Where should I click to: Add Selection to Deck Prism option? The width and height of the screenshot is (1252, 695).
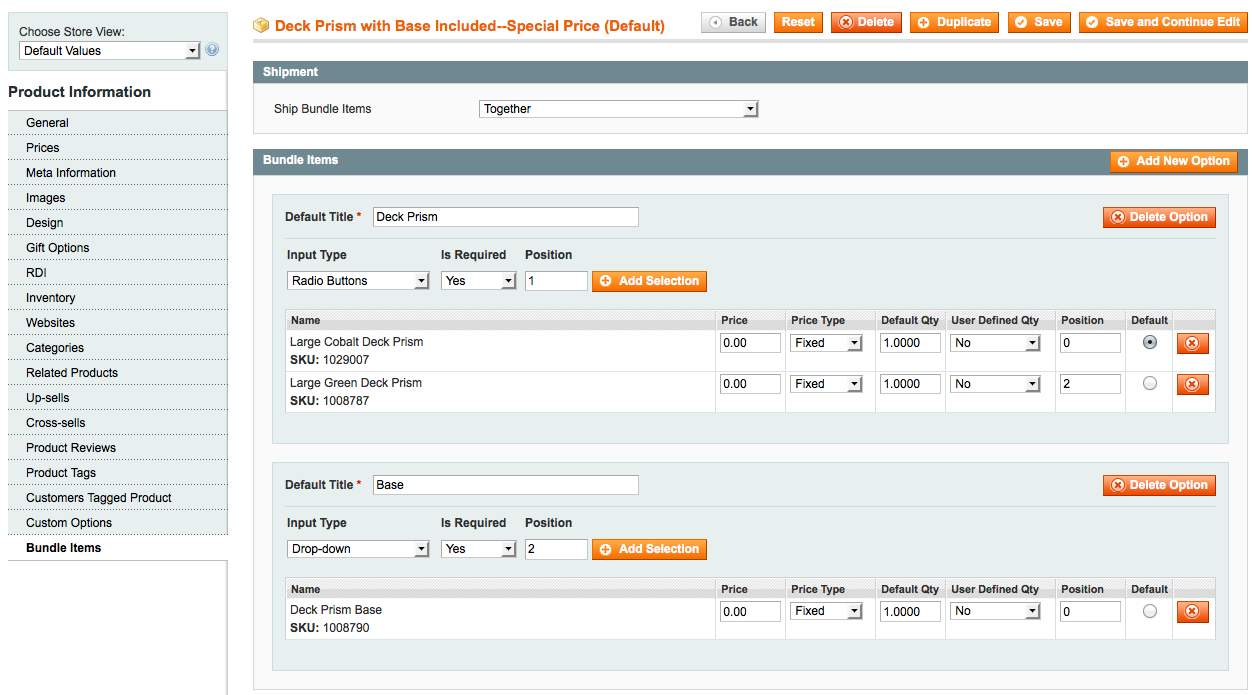pyautogui.click(x=649, y=281)
